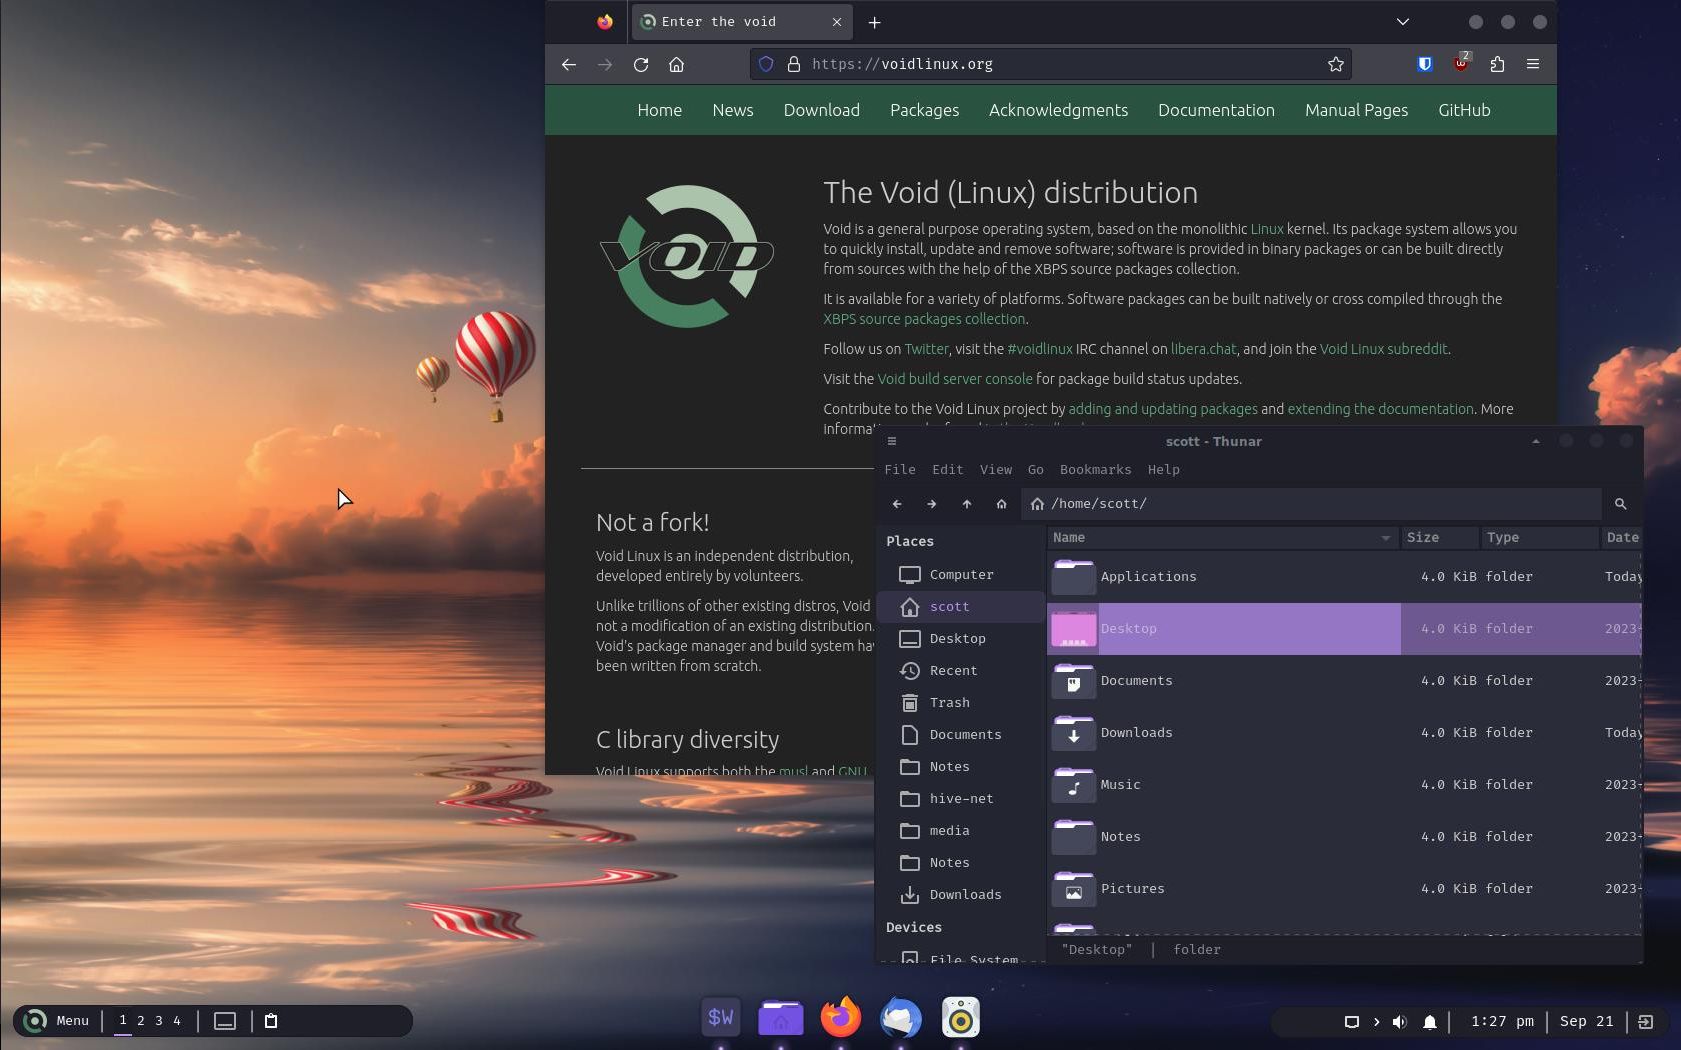
Task: Select Desktop in Thunar Places sidebar
Action: (x=961, y=639)
